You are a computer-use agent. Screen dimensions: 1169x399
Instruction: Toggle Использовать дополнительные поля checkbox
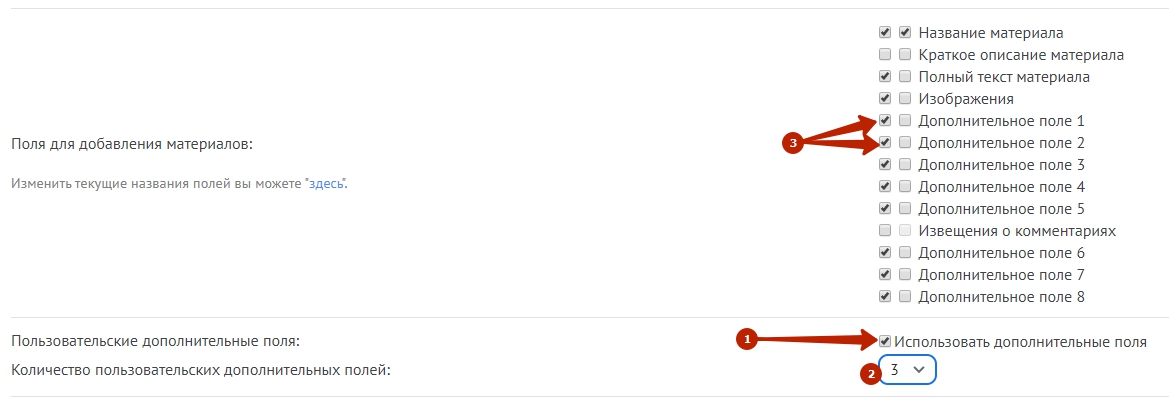tap(885, 342)
